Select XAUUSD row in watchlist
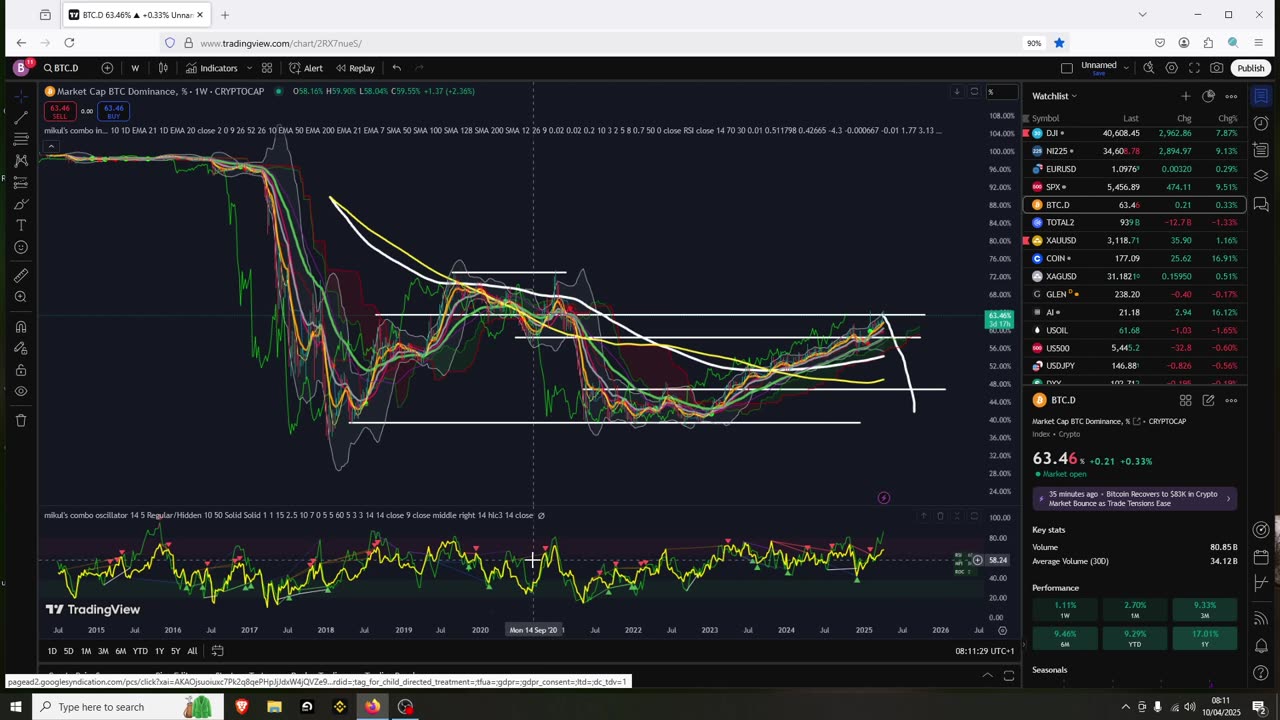Image resolution: width=1280 pixels, height=720 pixels. 1134,240
